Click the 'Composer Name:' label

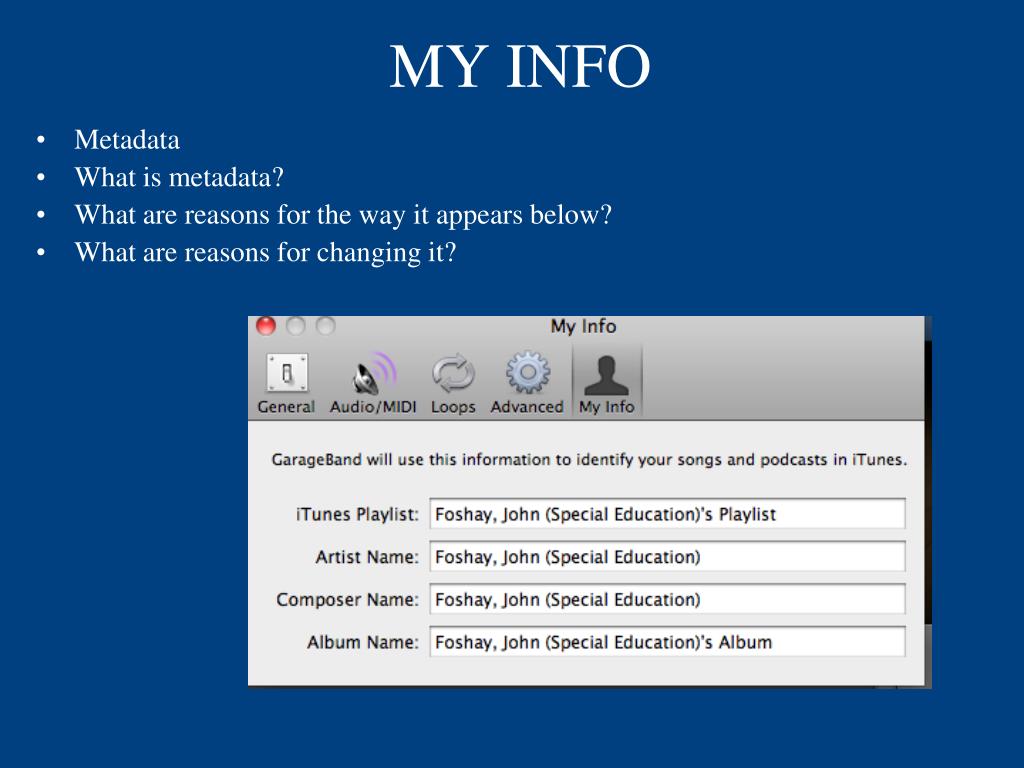(347, 600)
